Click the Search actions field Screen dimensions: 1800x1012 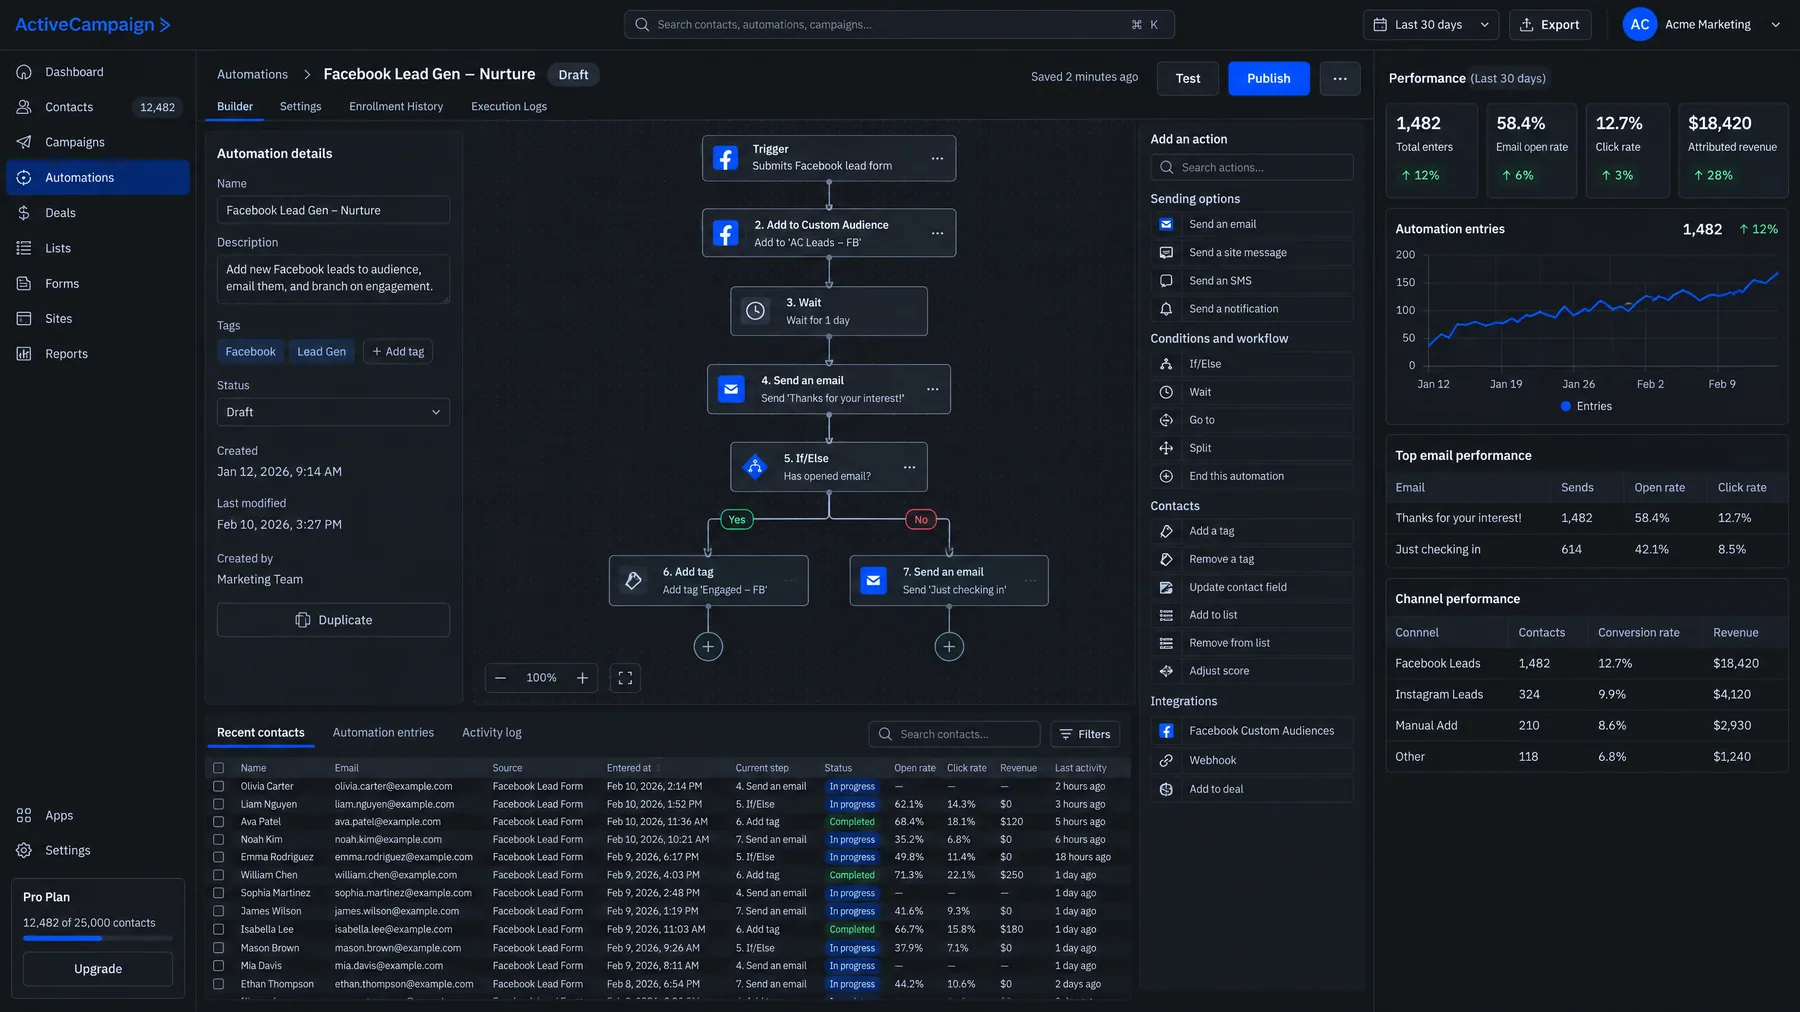(x=1252, y=167)
